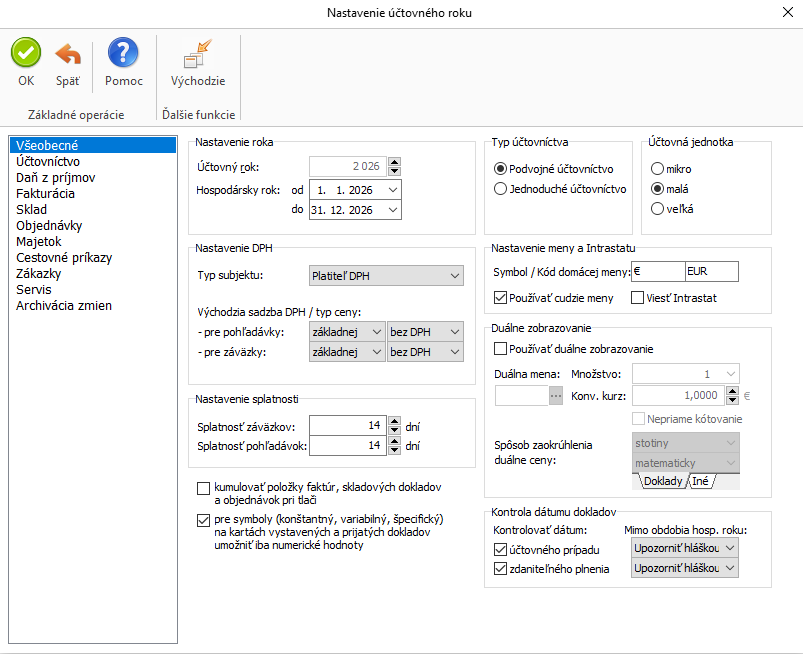Open účtovného prípadu warning dropdown
Screen dimensions: 803x654
point(730,548)
